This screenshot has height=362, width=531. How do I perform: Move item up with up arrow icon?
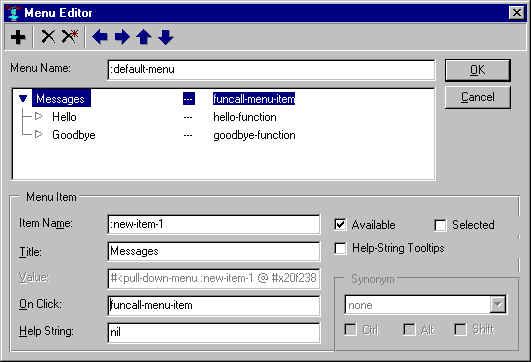coord(144,37)
